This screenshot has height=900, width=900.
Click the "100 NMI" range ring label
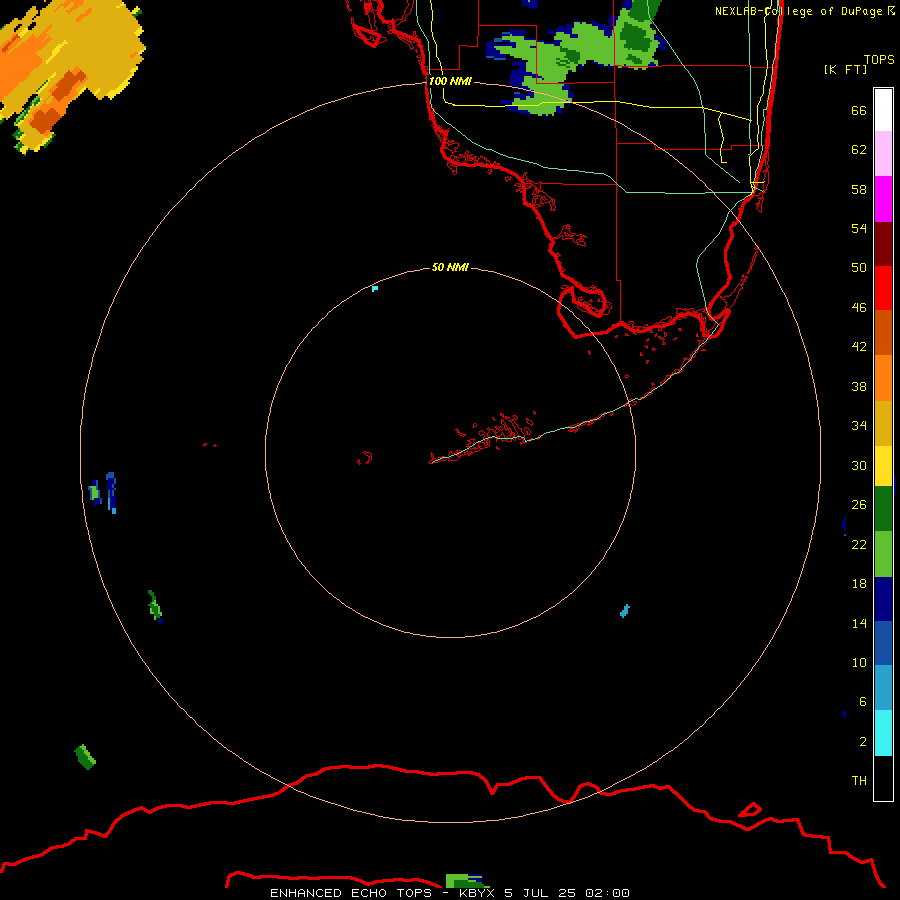(x=450, y=81)
